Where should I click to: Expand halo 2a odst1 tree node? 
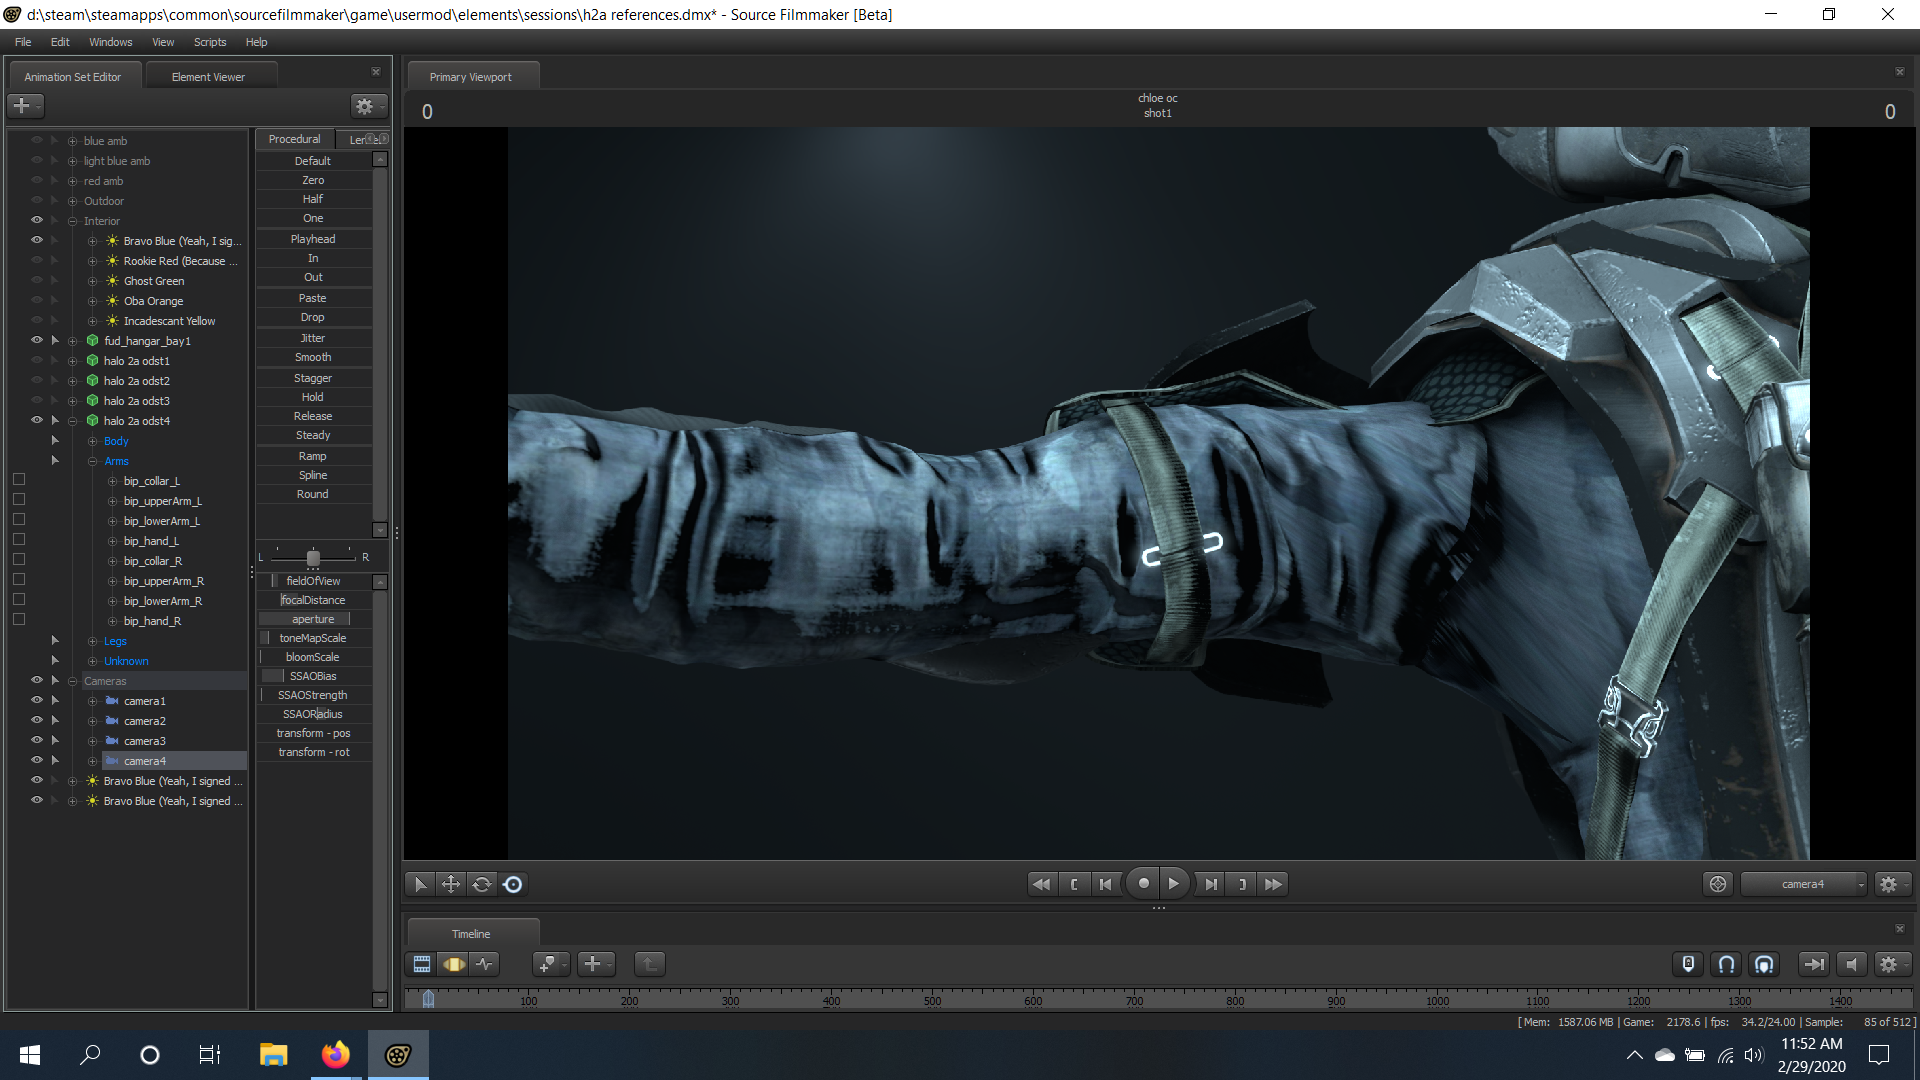72,361
